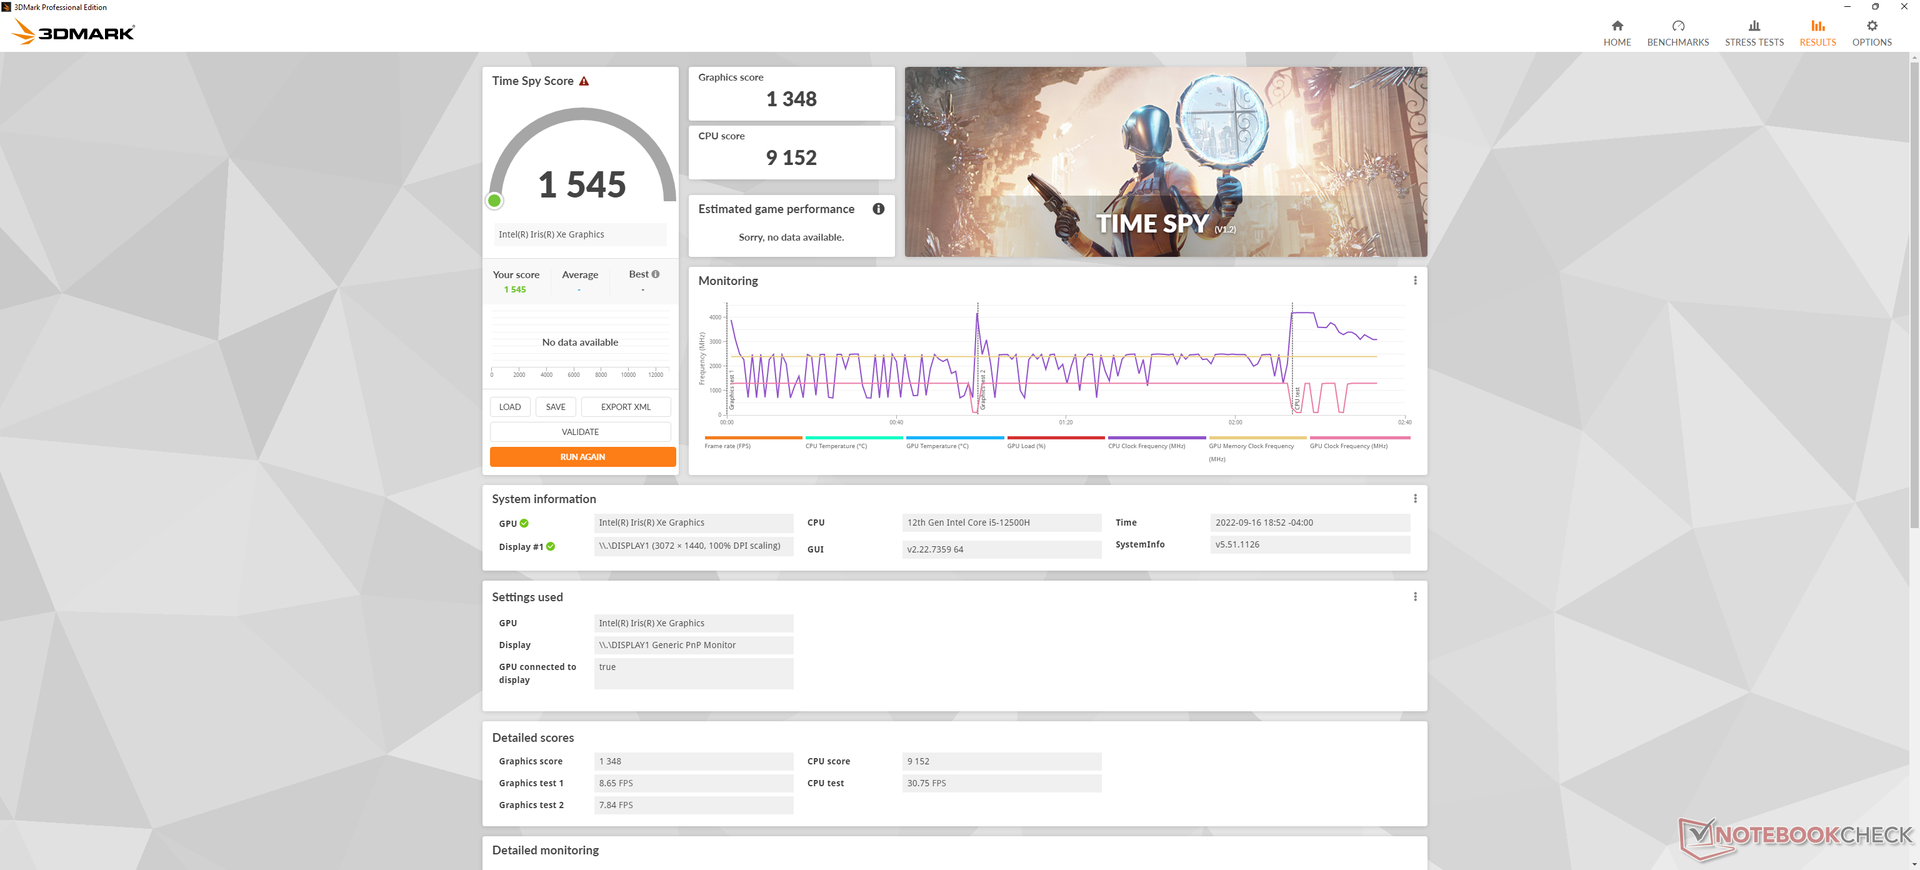Click Graphics test 2 7.84 FPS value
The height and width of the screenshot is (870, 1920).
coord(694,805)
